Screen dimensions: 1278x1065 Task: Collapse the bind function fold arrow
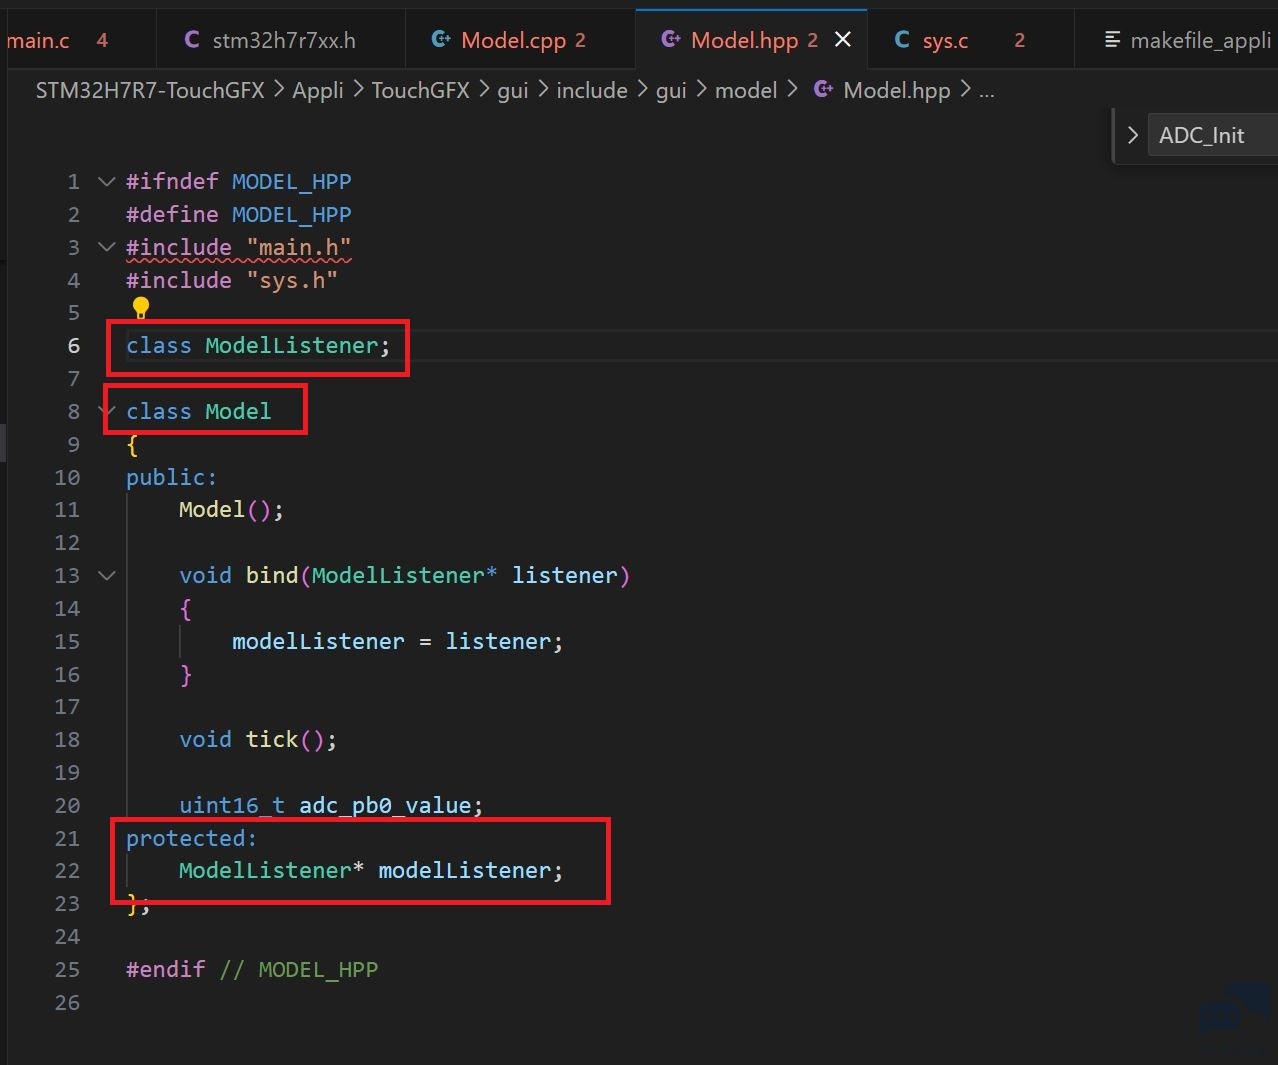pyautogui.click(x=107, y=575)
